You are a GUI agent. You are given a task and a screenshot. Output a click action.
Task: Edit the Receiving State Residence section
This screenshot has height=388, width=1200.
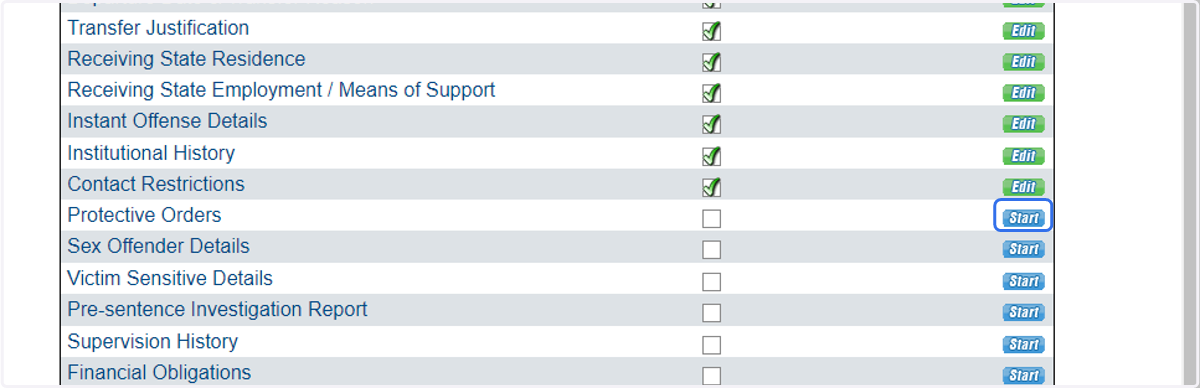1023,62
